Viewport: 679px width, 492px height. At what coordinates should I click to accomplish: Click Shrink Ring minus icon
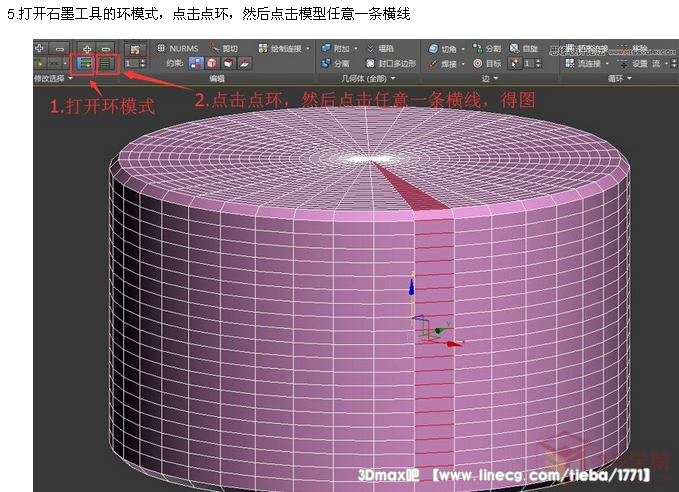coord(105,48)
